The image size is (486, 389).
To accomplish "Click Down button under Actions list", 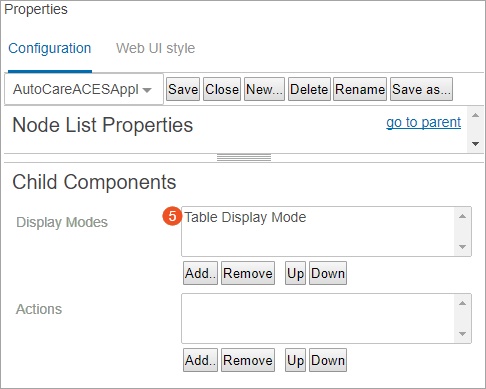I will [328, 360].
